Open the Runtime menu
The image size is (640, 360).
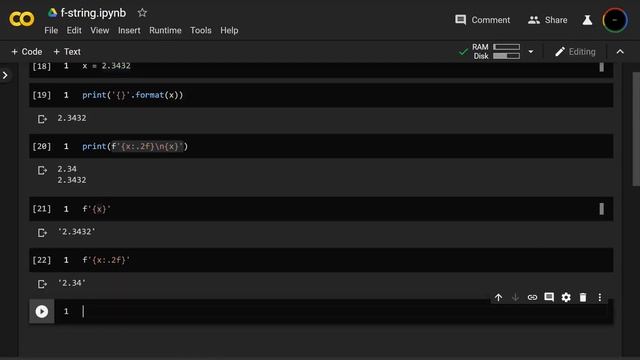[165, 31]
